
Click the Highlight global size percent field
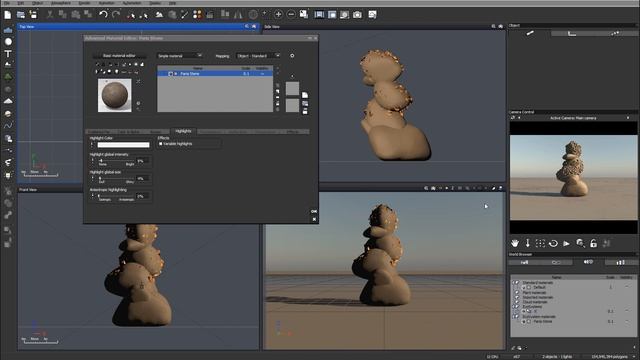point(143,179)
